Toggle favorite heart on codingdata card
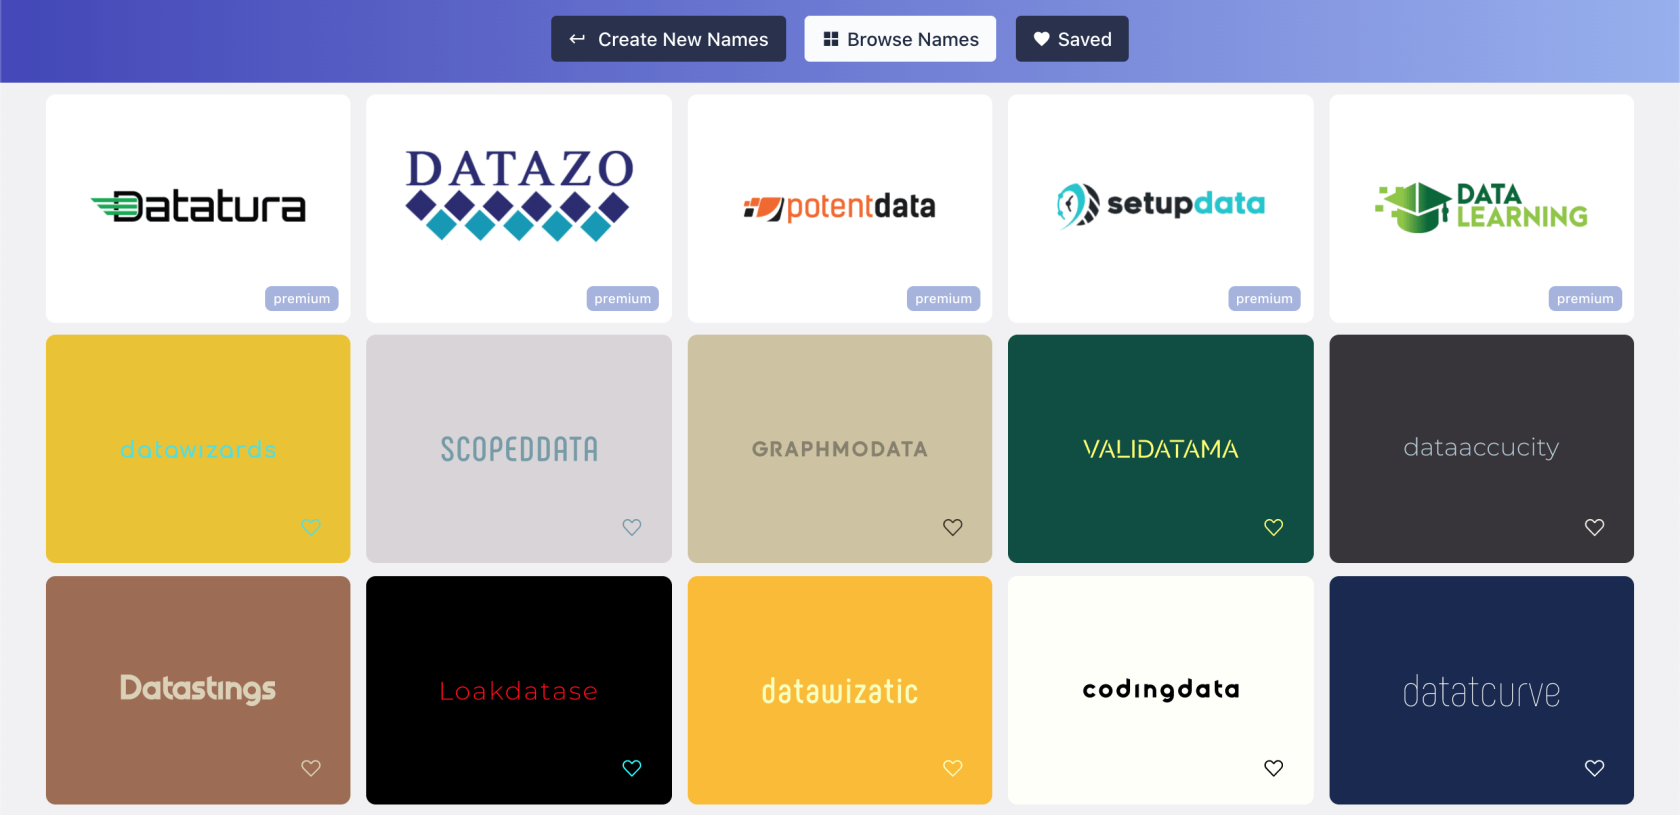The width and height of the screenshot is (1680, 815). pyautogui.click(x=1274, y=768)
